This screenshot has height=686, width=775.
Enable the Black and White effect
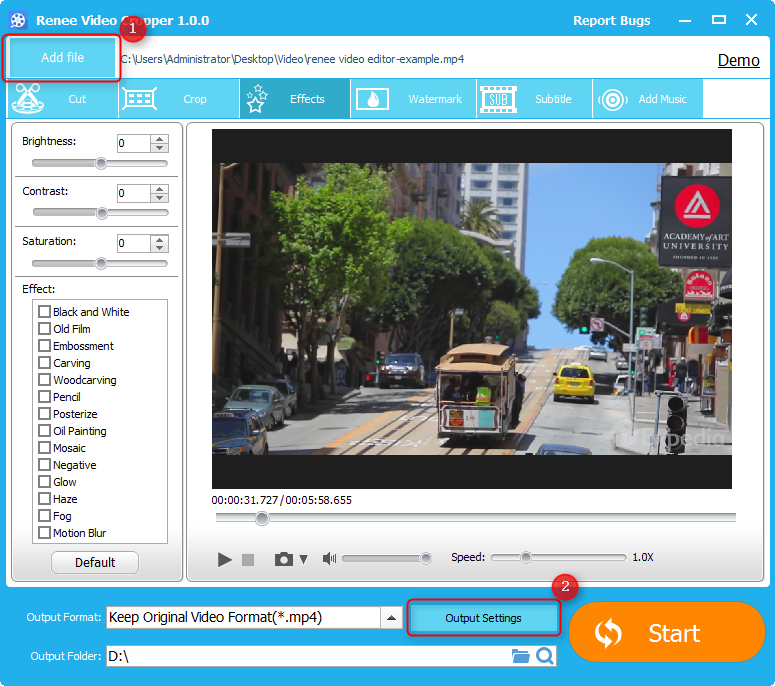[44, 312]
